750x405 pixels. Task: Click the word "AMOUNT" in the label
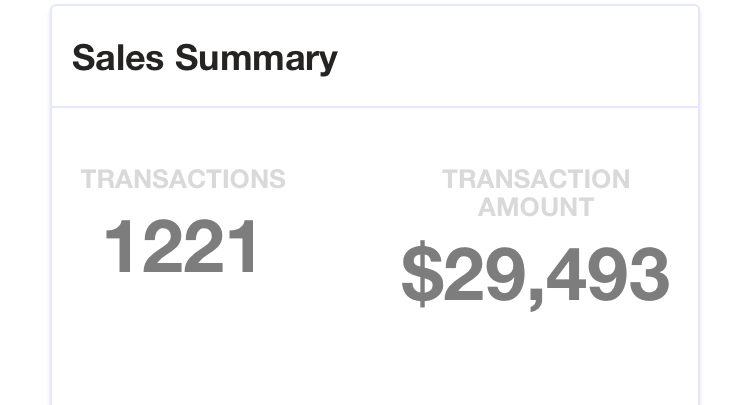click(x=536, y=207)
